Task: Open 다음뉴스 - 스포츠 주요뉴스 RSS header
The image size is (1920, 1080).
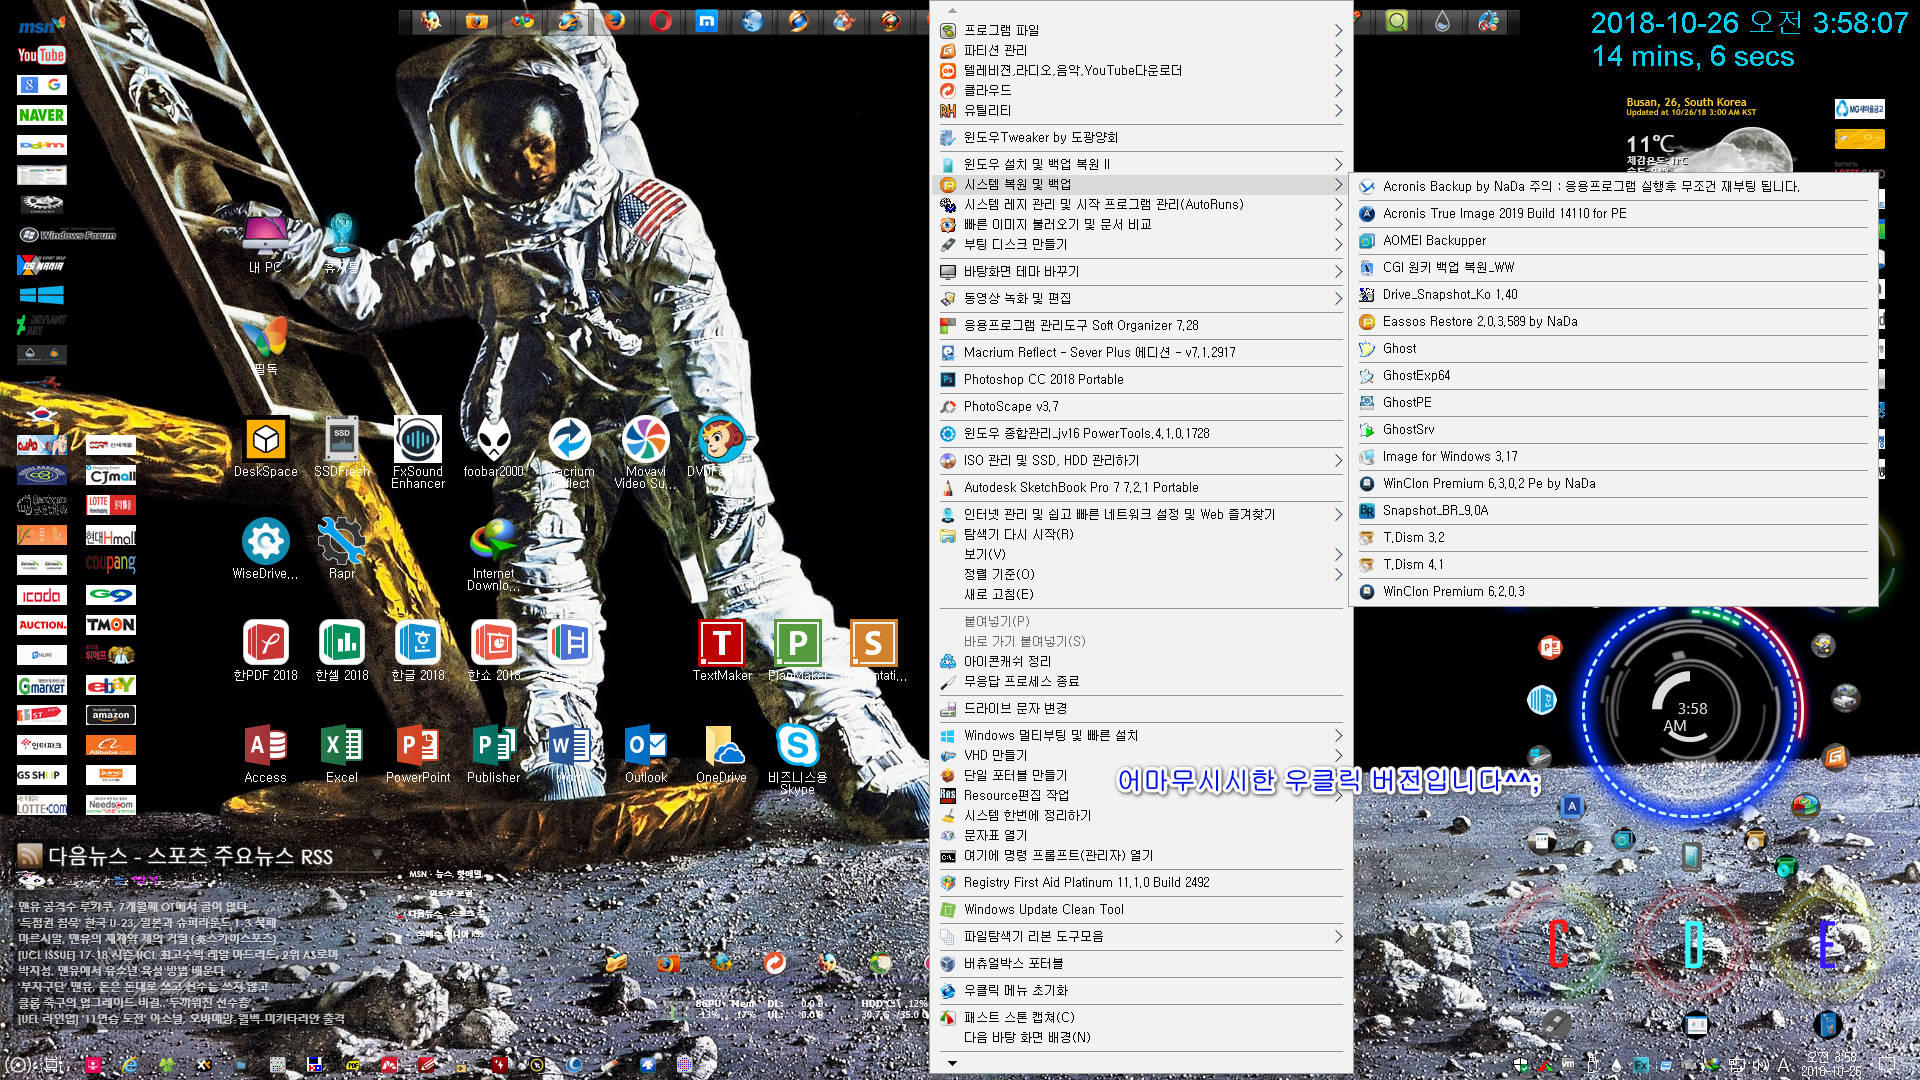Action: [x=190, y=856]
